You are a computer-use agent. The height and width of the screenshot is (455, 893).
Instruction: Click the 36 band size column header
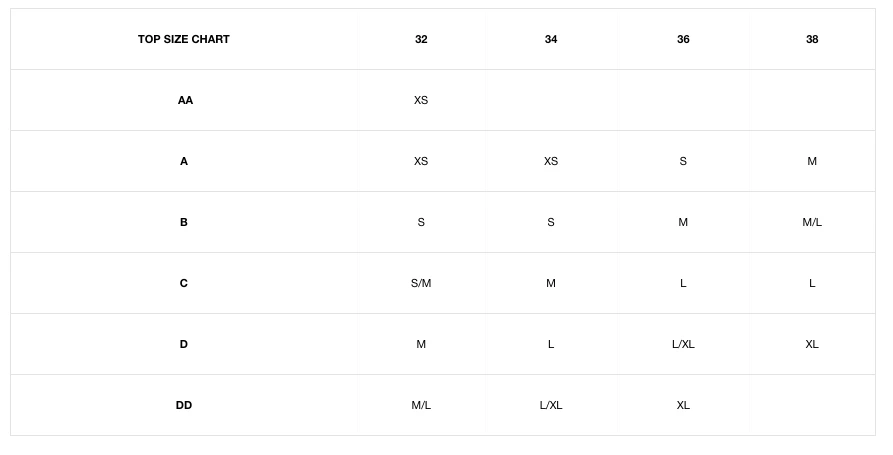click(x=683, y=40)
